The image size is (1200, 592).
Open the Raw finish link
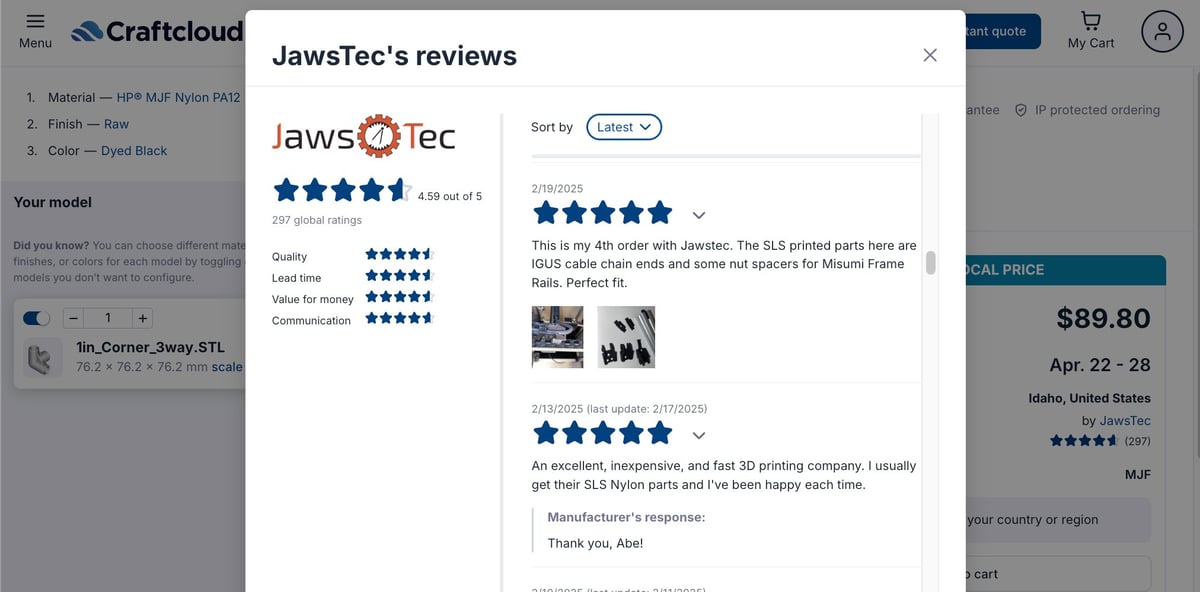tap(117, 124)
